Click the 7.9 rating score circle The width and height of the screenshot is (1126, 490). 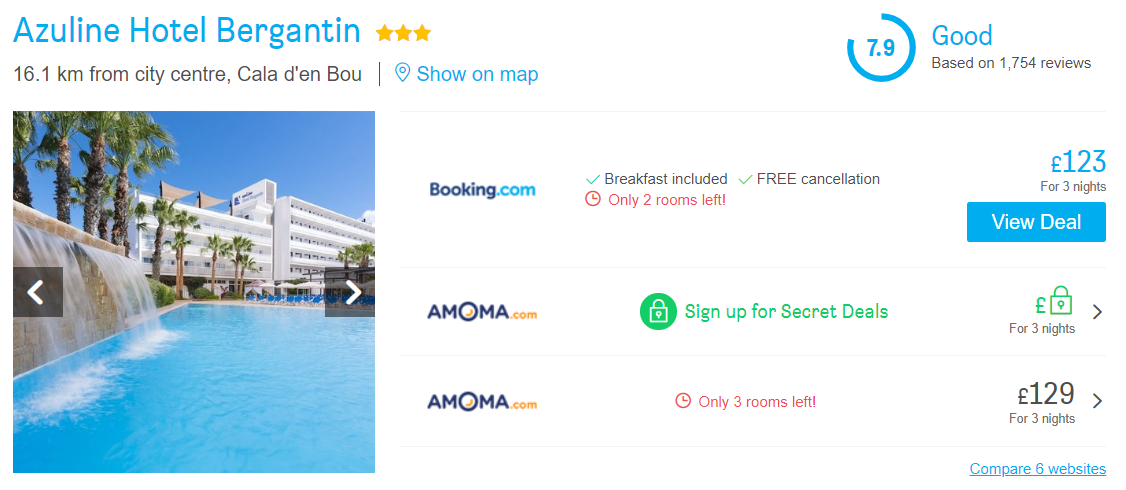click(x=880, y=48)
